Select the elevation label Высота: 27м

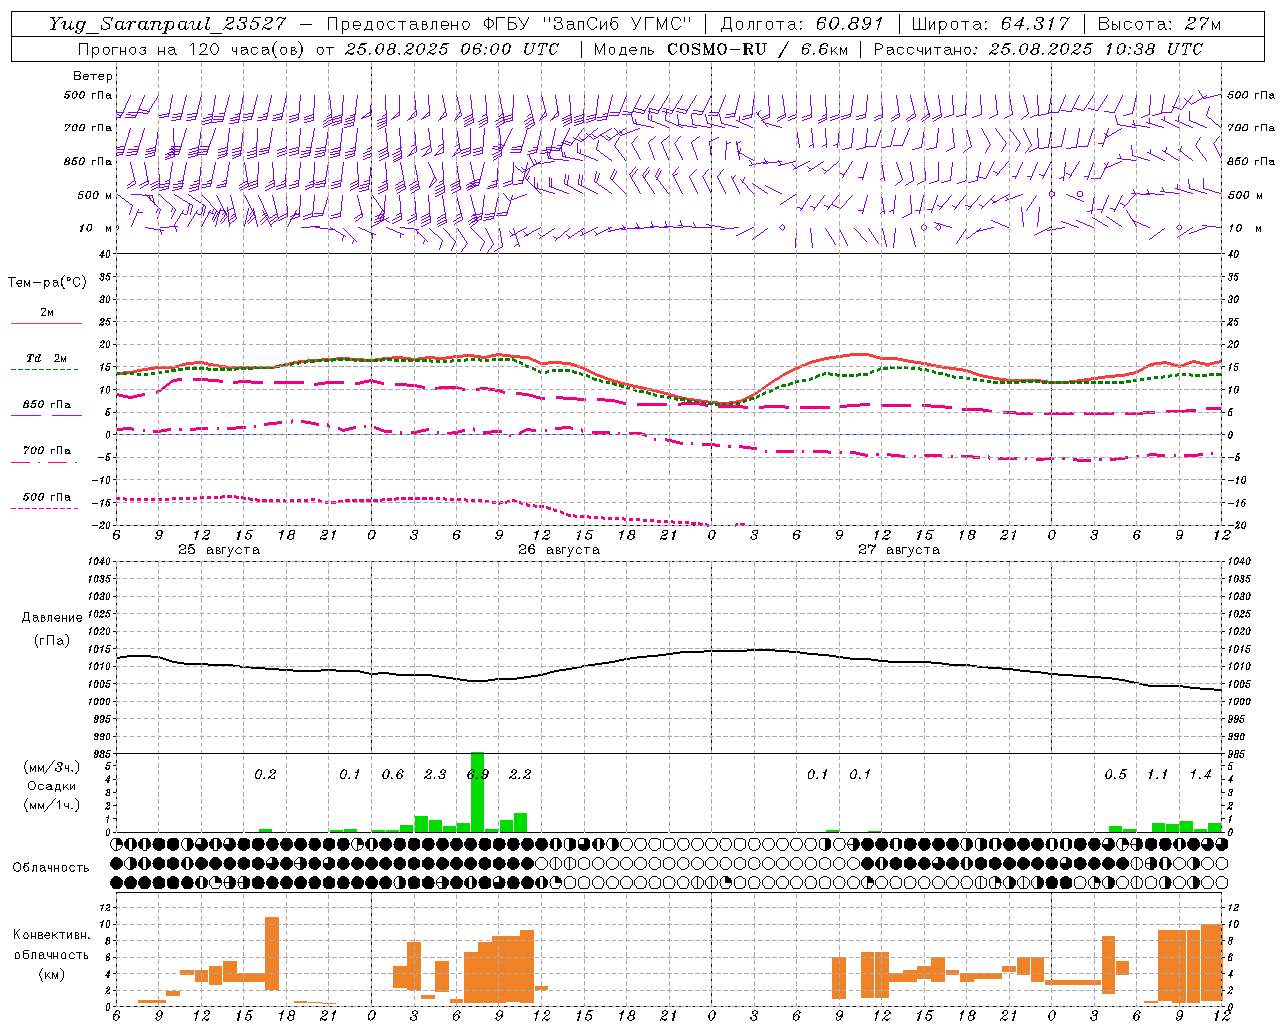pos(1159,24)
